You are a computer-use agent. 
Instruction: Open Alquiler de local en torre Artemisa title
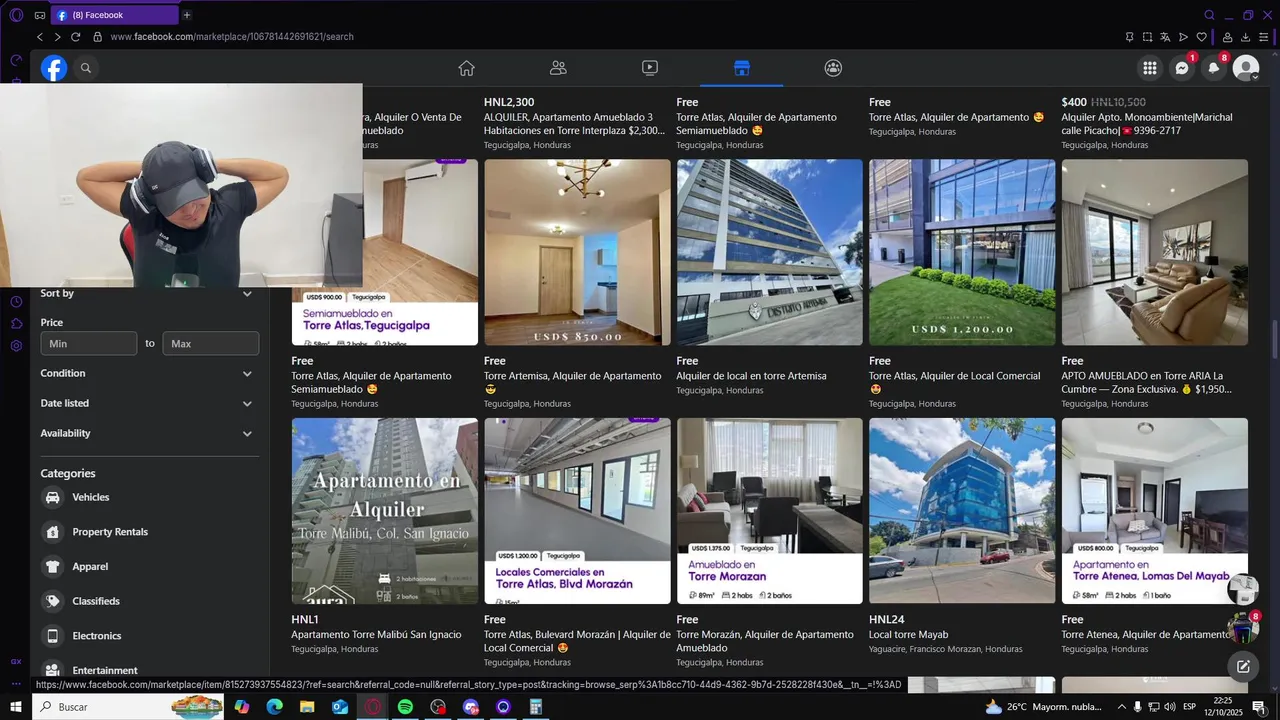752,376
